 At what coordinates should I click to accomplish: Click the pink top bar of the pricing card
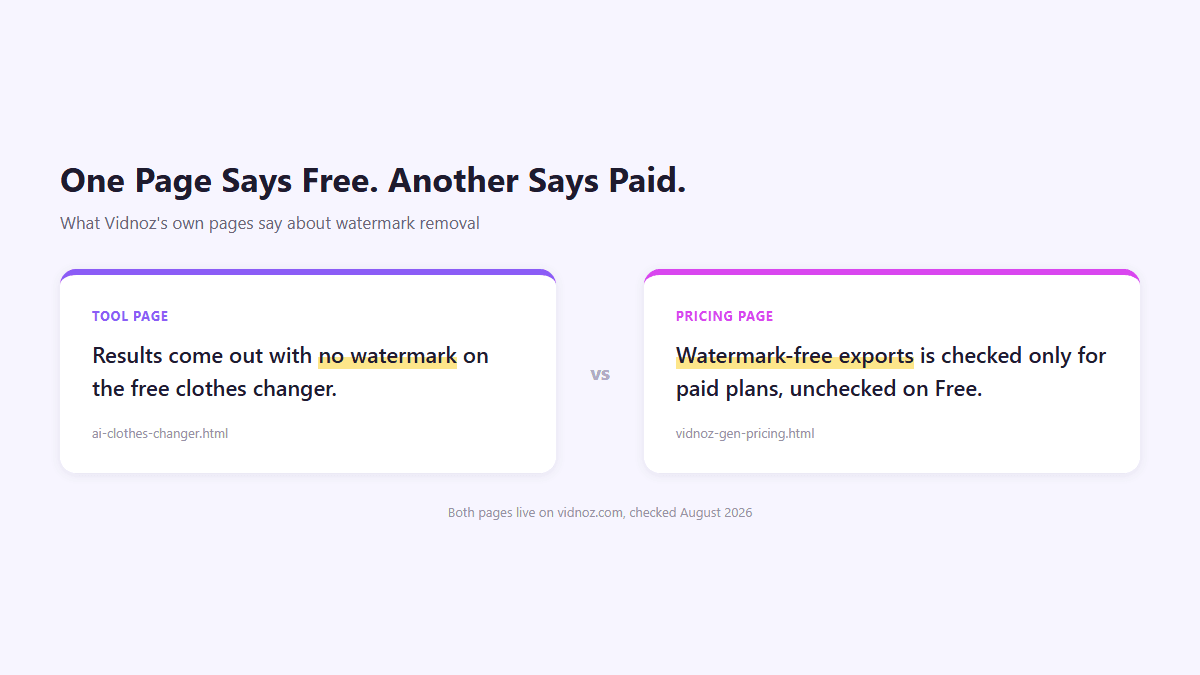(892, 272)
